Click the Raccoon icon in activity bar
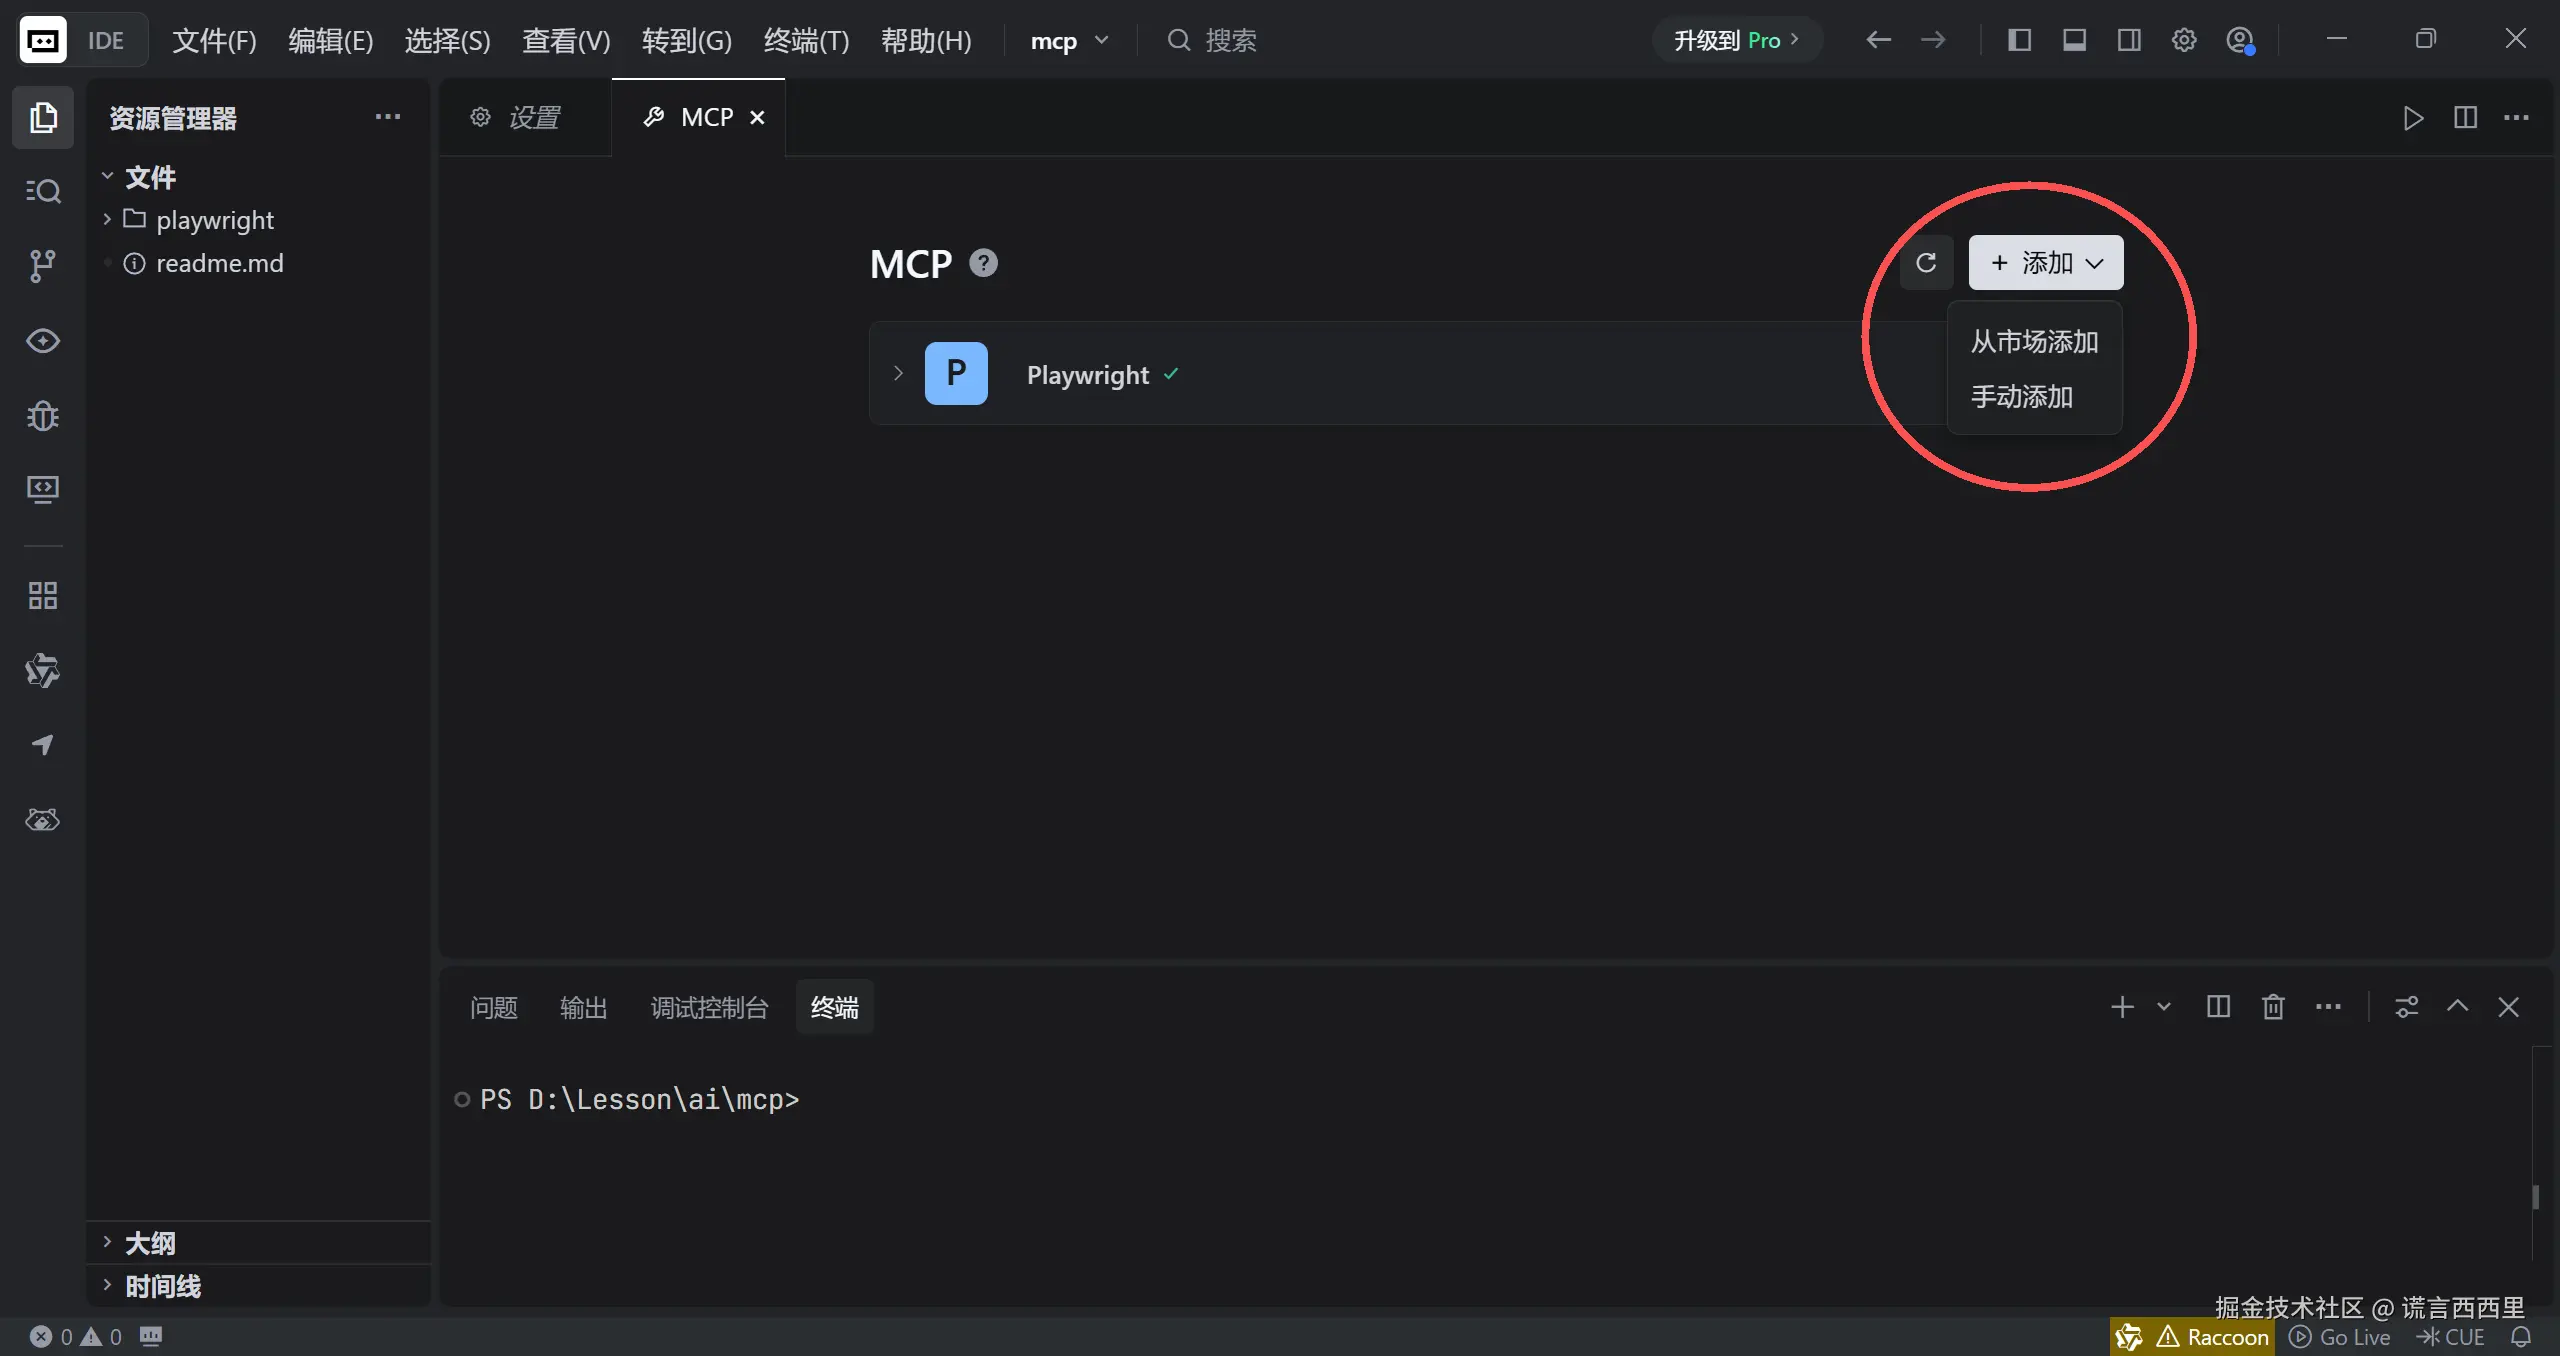Viewport: 2560px width, 1356px height. [x=42, y=820]
